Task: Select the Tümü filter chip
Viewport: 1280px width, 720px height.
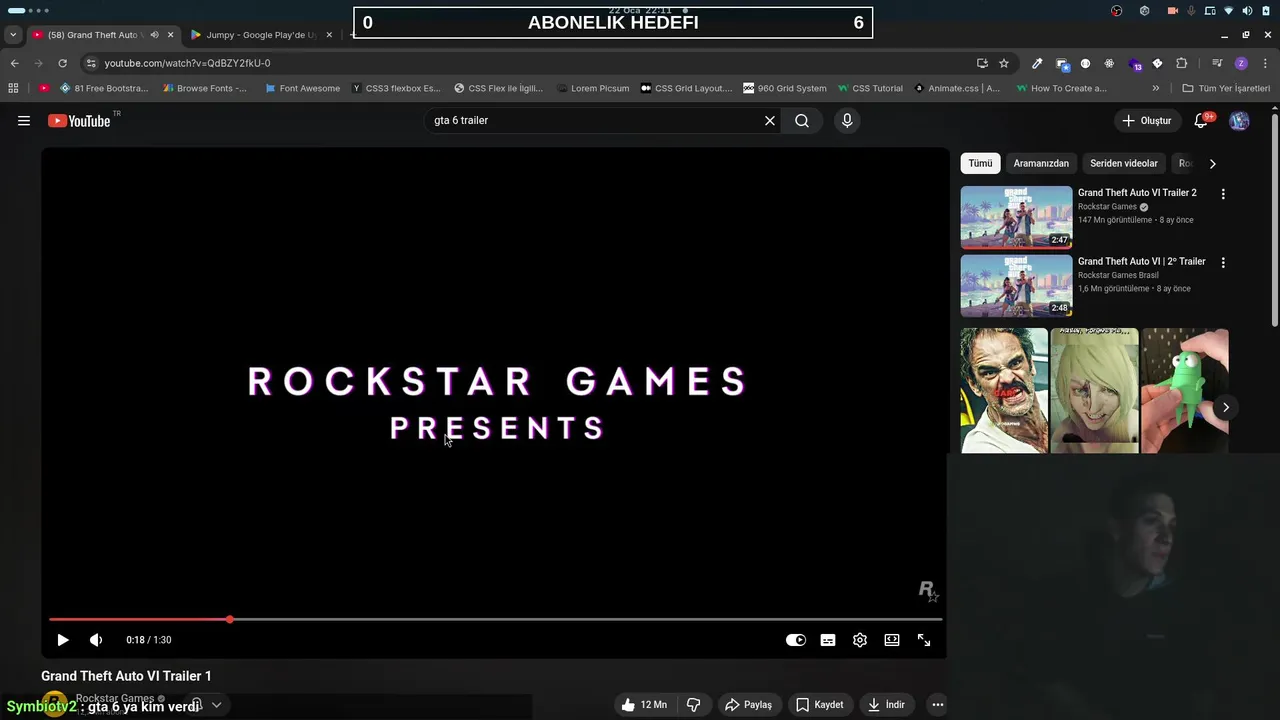Action: (x=980, y=163)
